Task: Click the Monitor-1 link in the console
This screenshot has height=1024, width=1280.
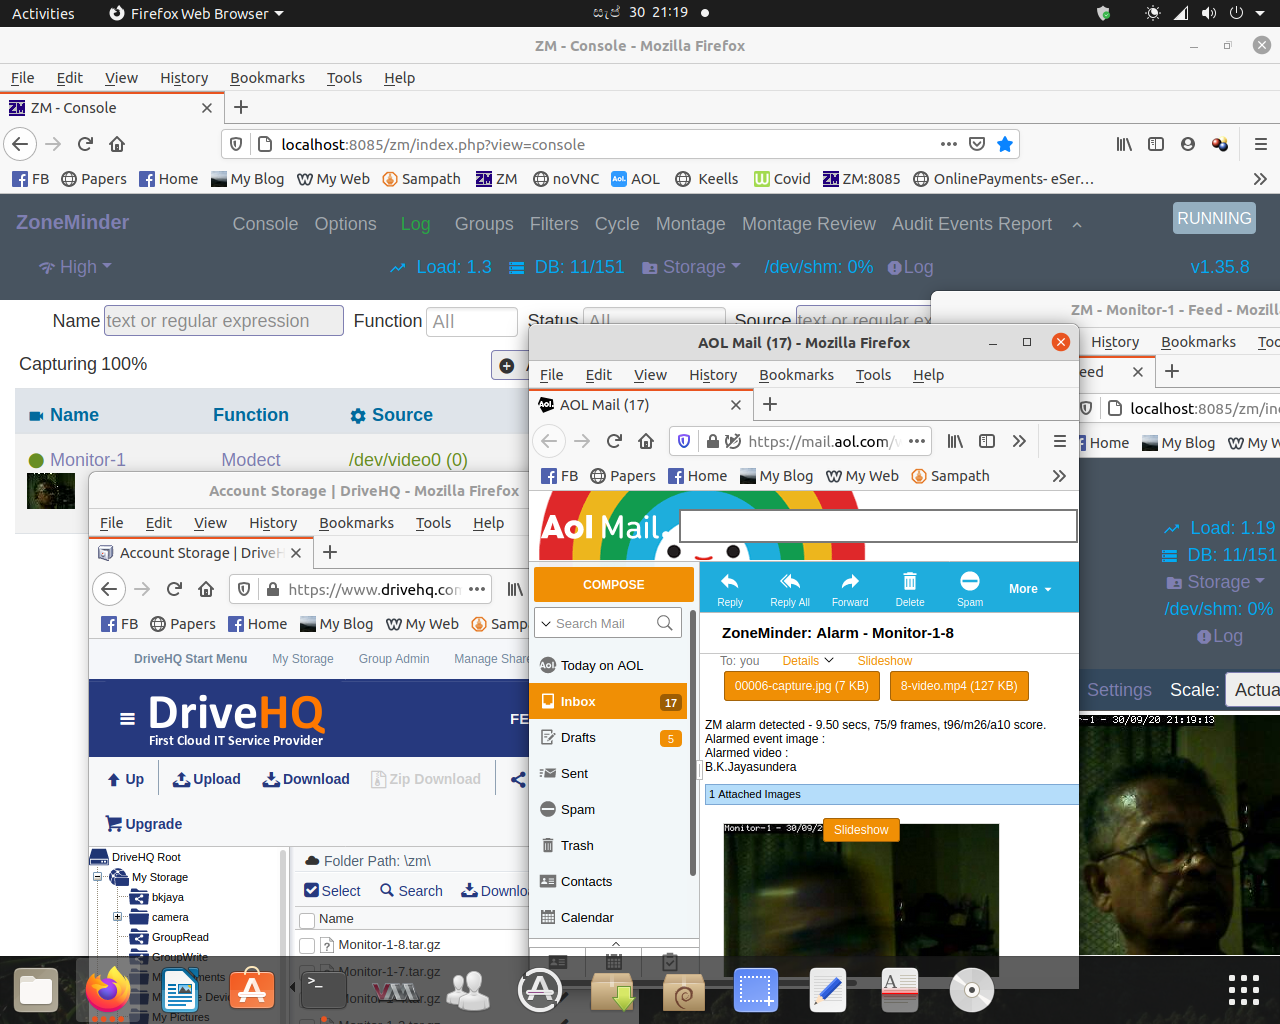Action: [x=88, y=460]
